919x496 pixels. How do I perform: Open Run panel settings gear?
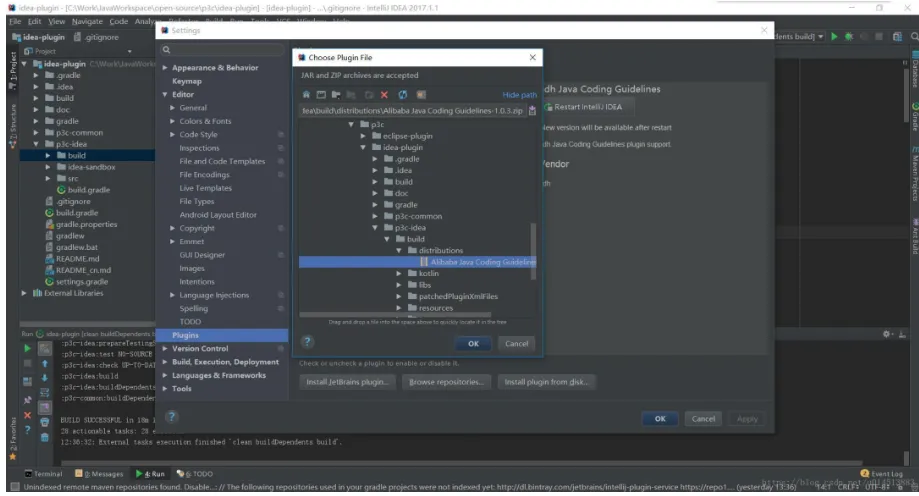tap(887, 334)
